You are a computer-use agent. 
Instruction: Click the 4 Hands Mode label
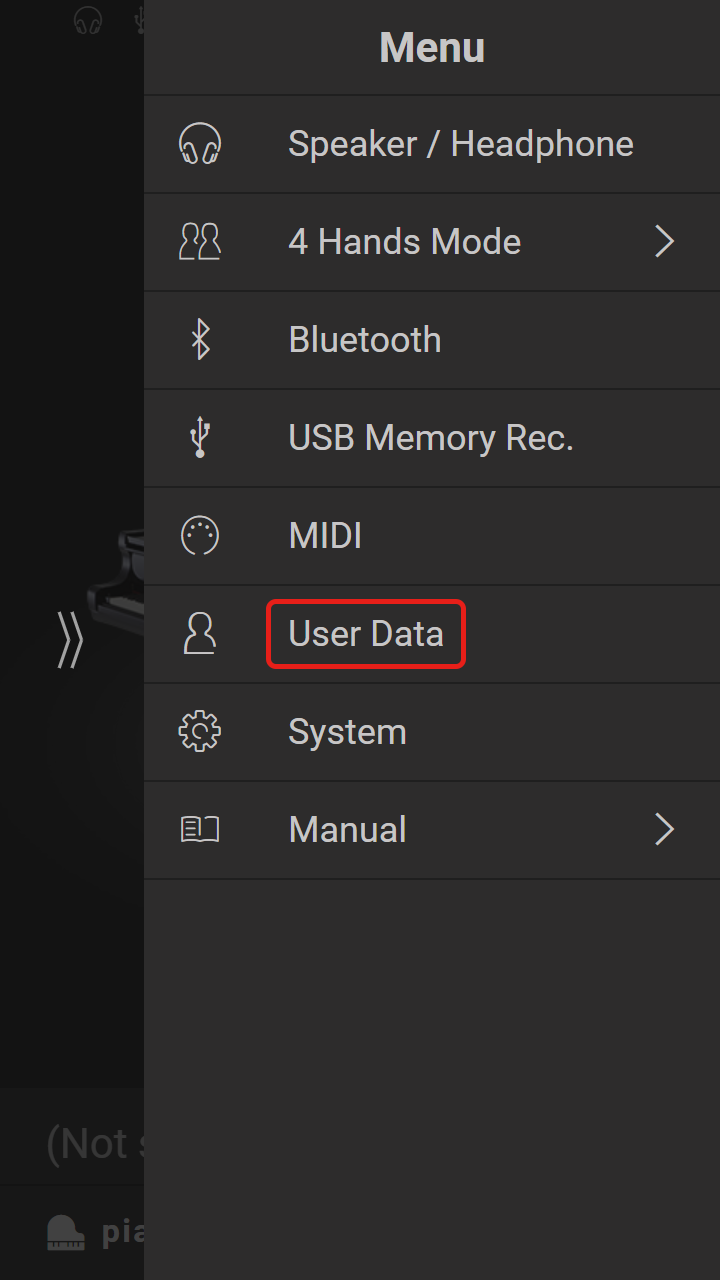tap(405, 242)
